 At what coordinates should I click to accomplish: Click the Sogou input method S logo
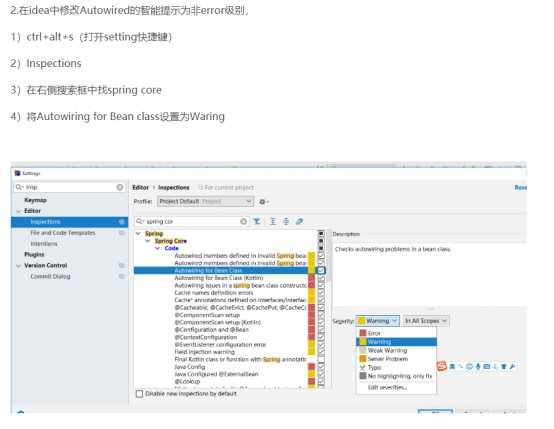(442, 366)
